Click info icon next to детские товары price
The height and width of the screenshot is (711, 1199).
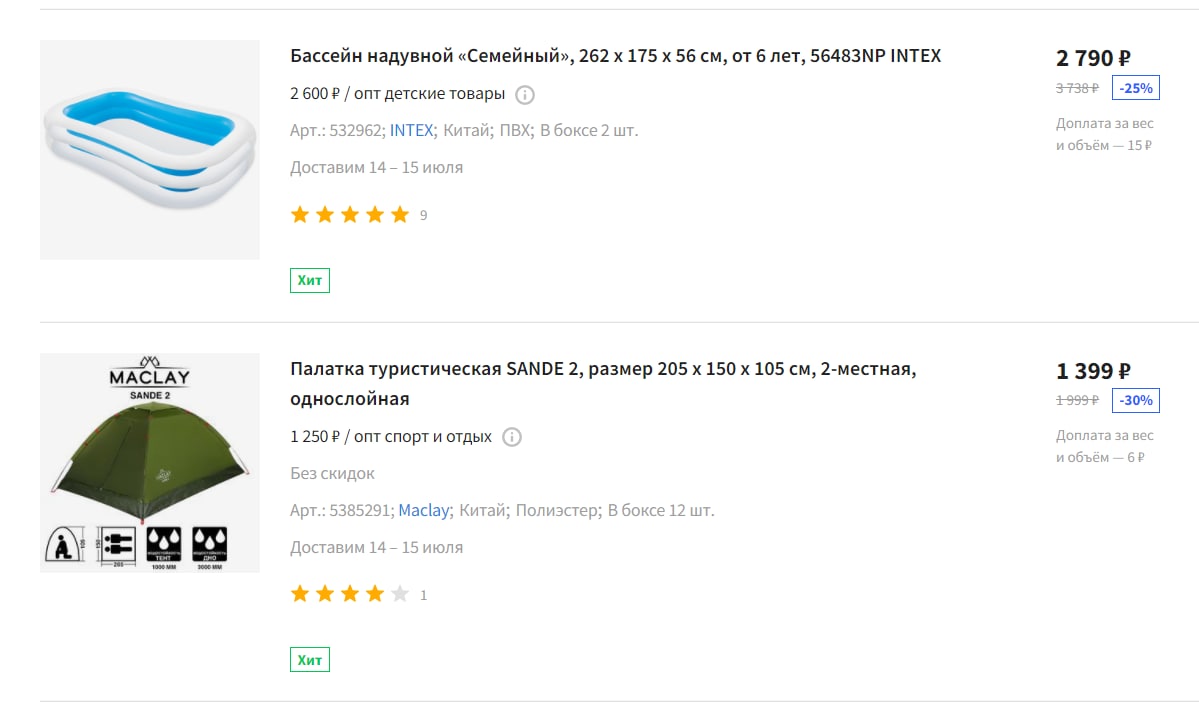click(525, 95)
